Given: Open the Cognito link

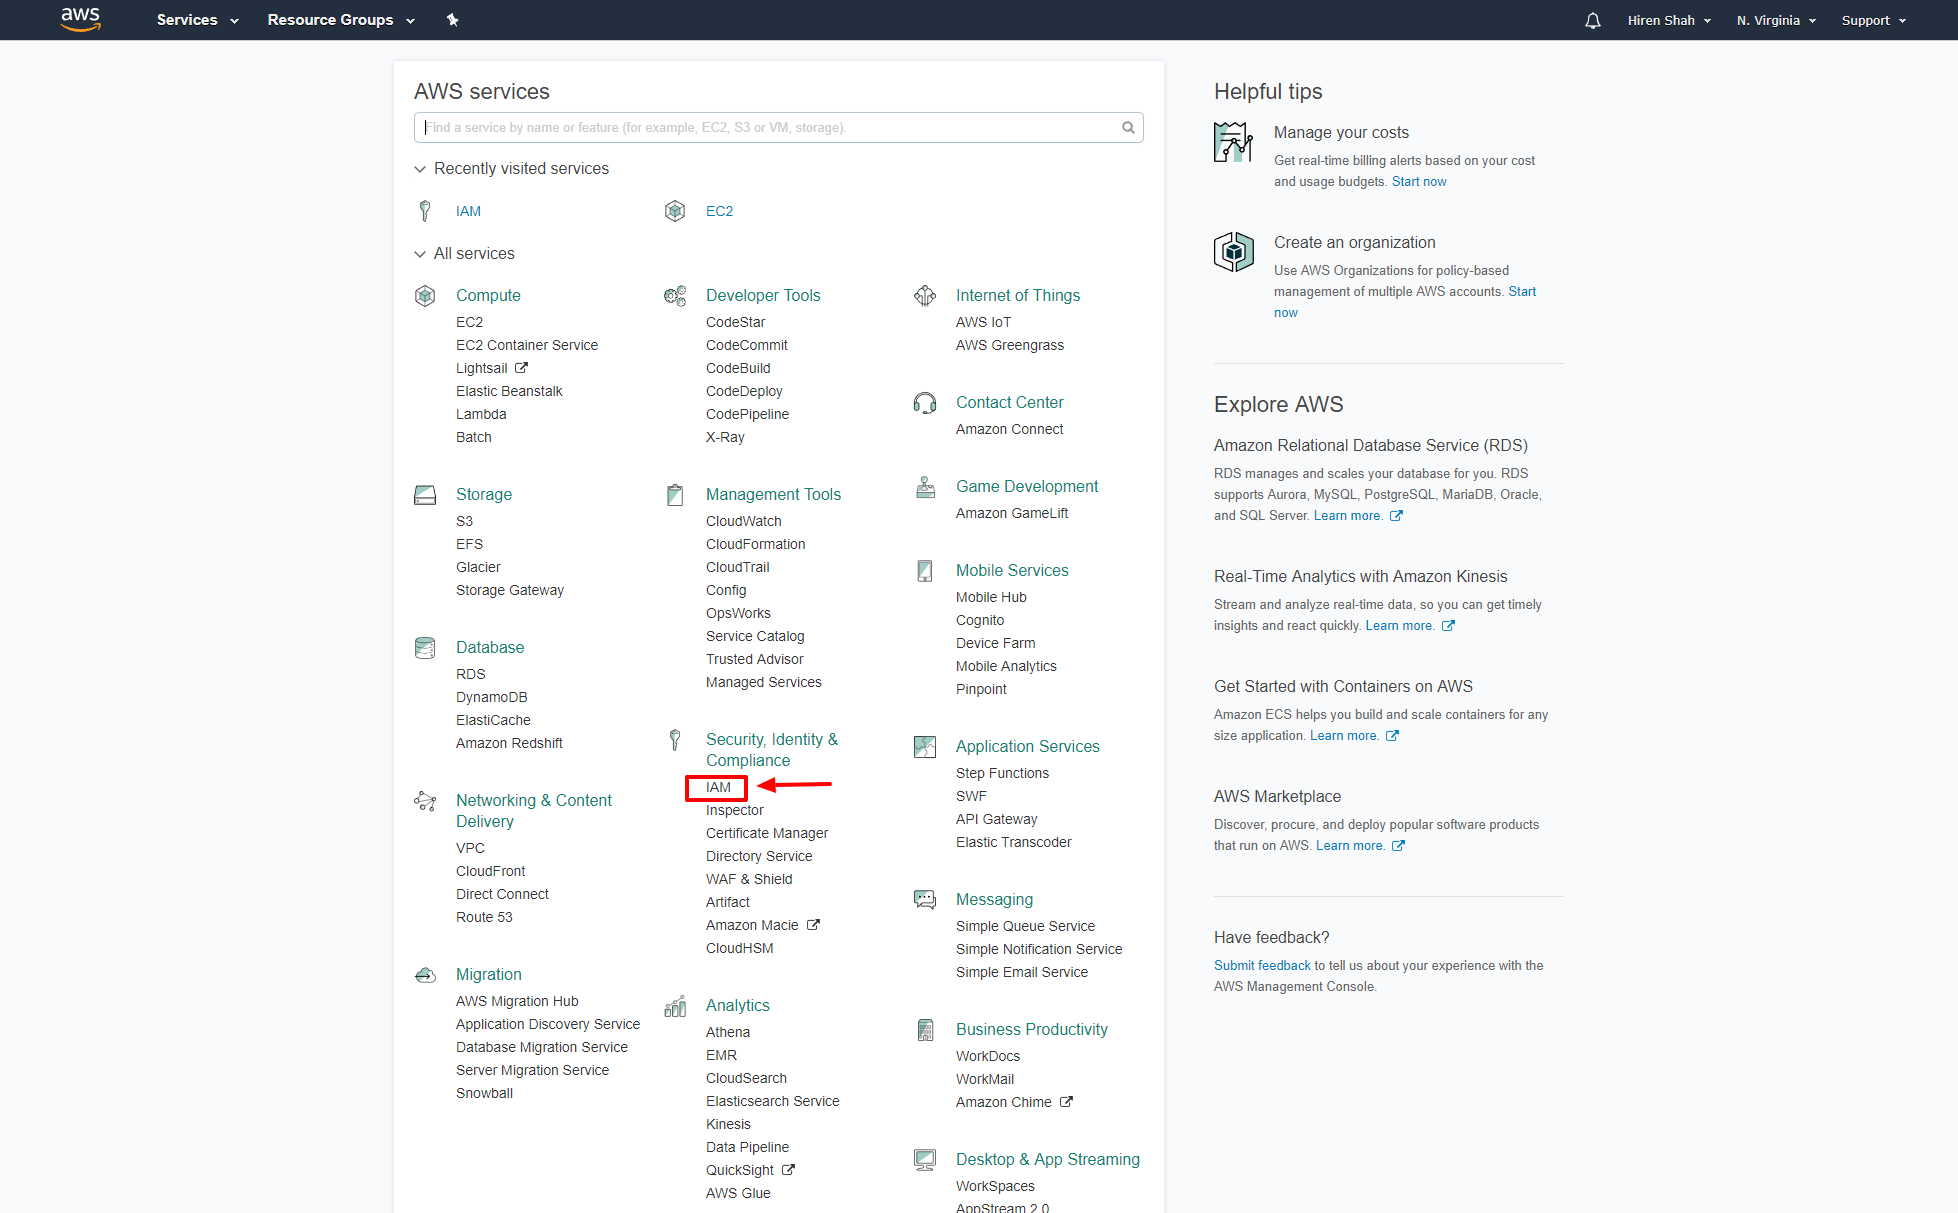Looking at the screenshot, I should (980, 620).
